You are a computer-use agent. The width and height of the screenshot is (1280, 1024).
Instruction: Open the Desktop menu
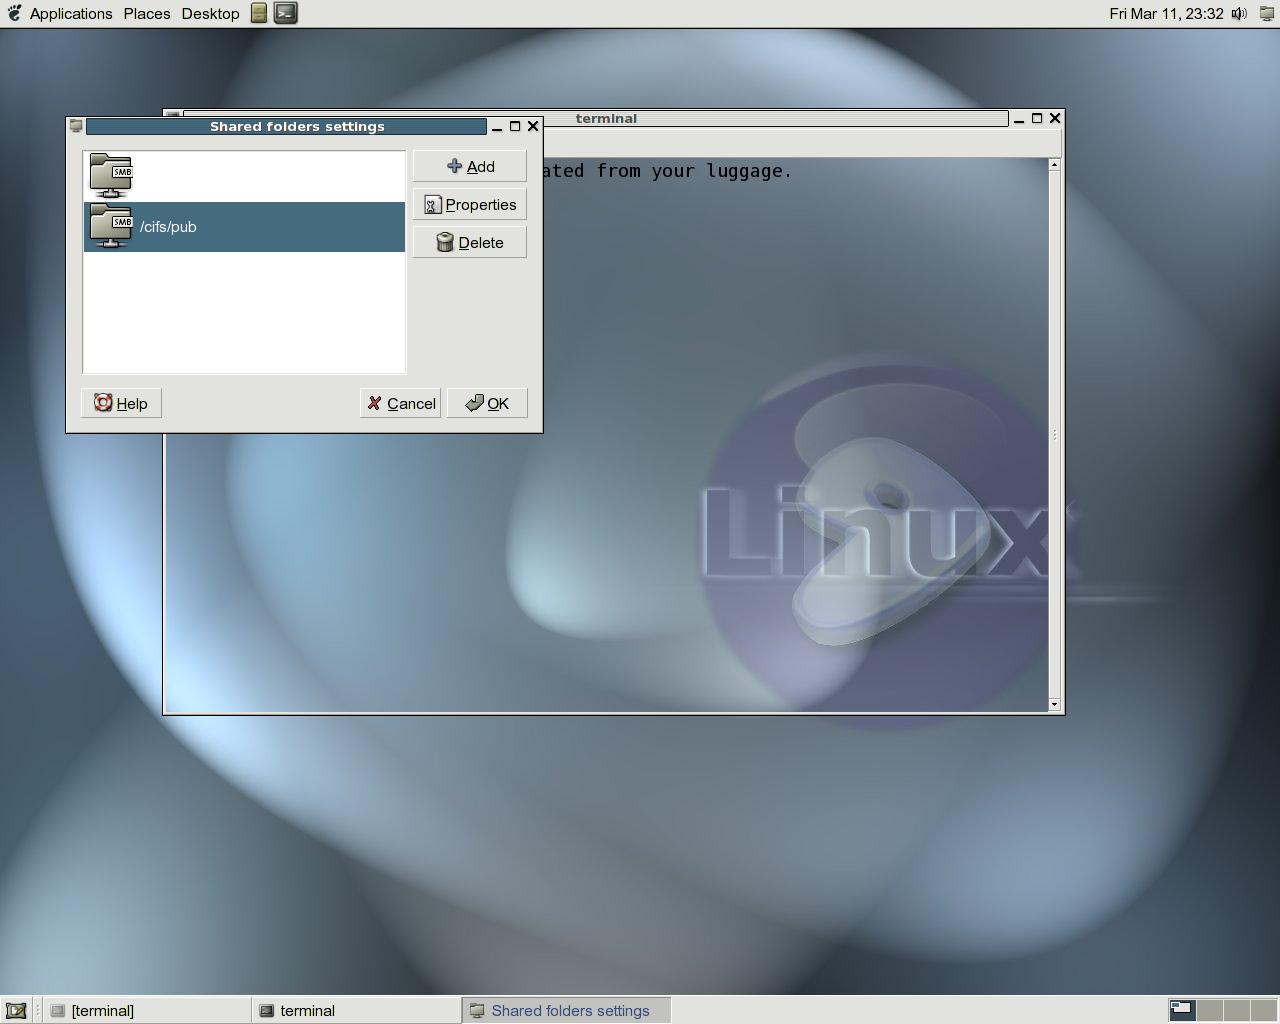[x=210, y=13]
